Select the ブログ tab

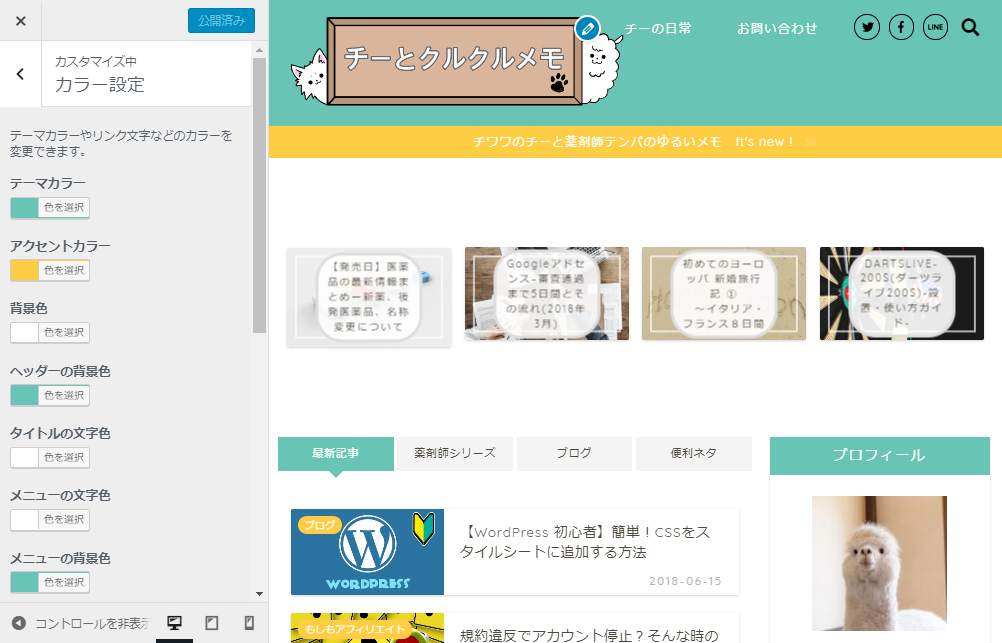574,454
